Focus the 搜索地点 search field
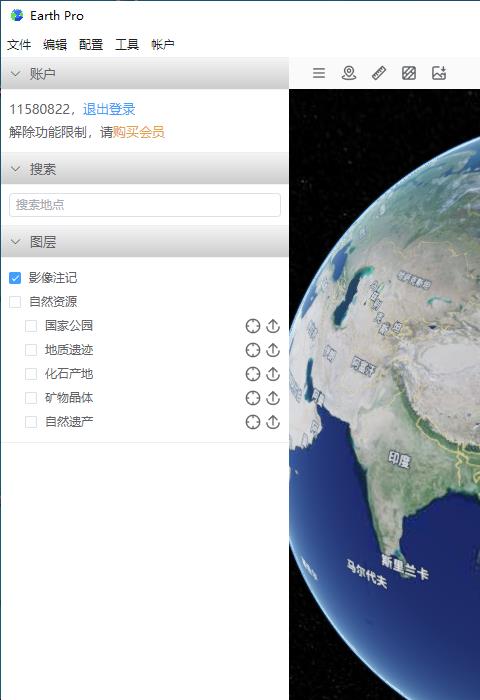The height and width of the screenshot is (700, 480). pyautogui.click(x=145, y=205)
